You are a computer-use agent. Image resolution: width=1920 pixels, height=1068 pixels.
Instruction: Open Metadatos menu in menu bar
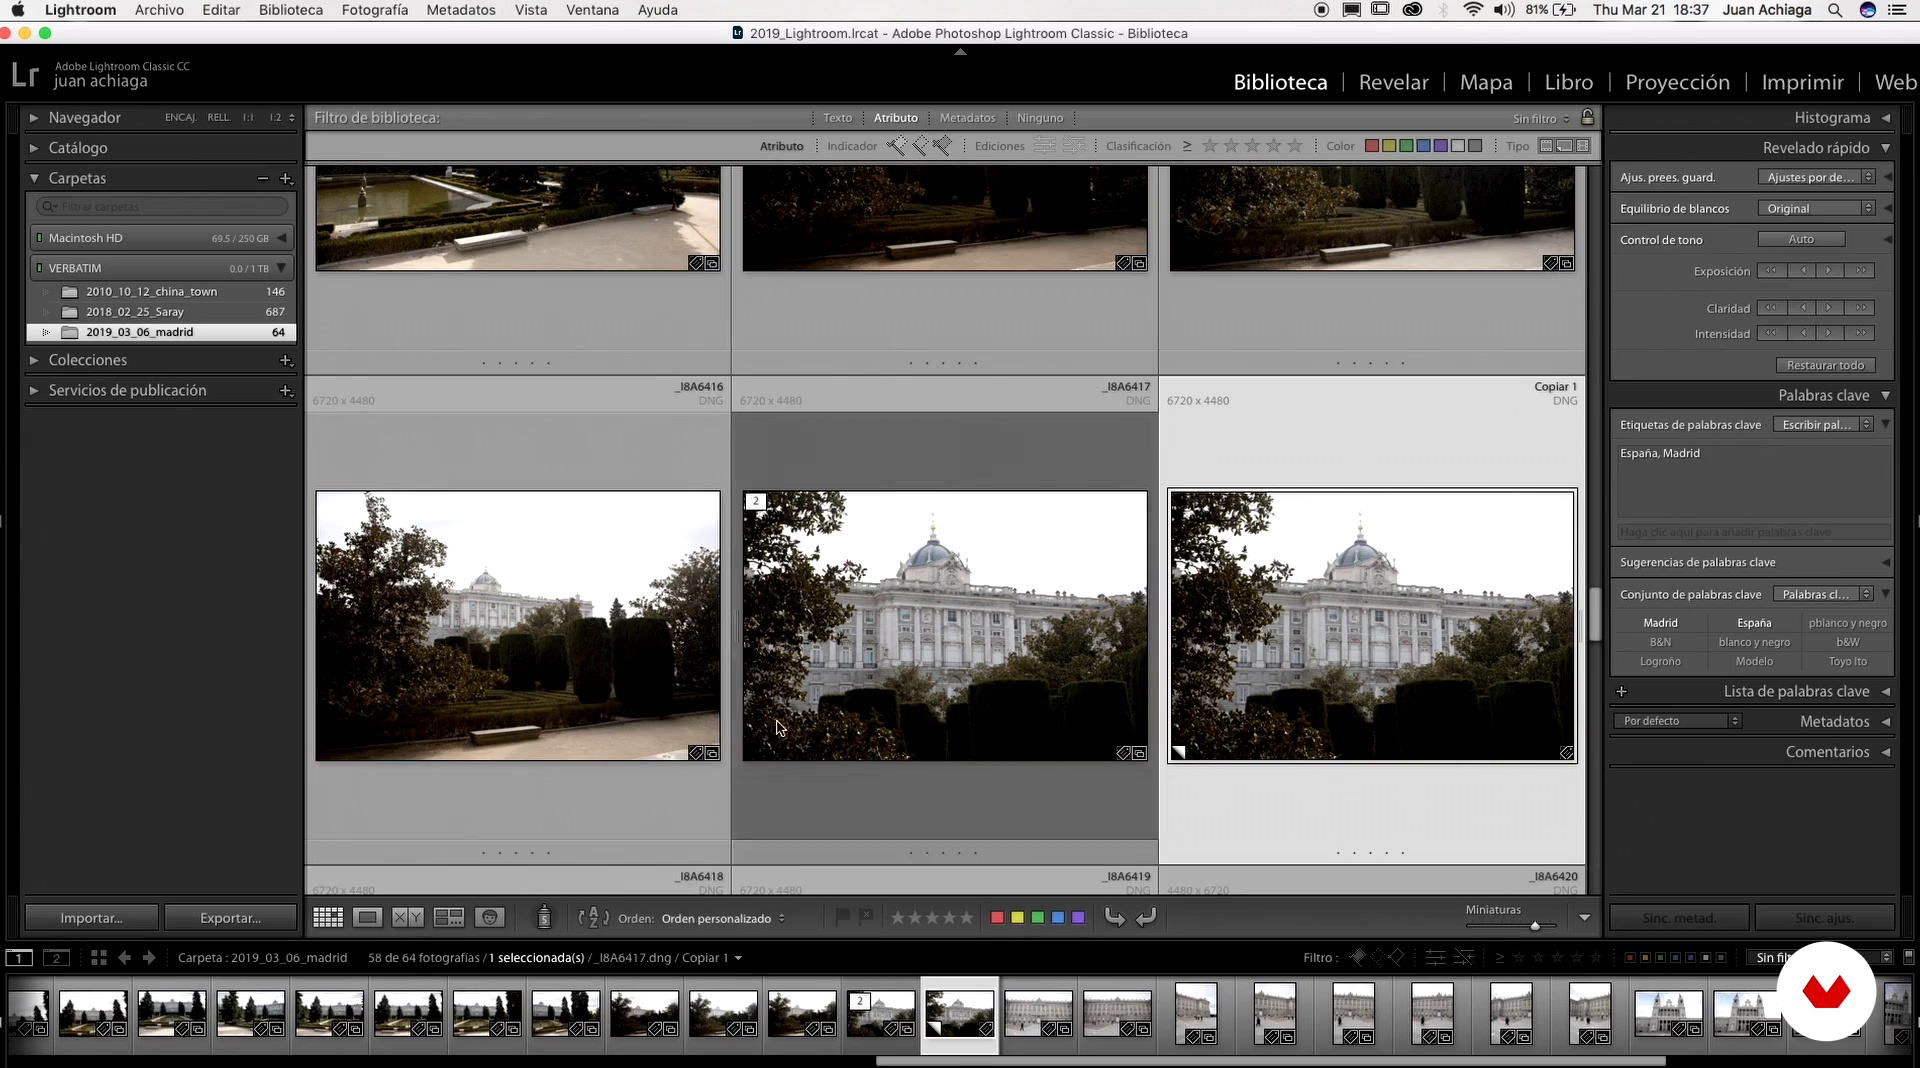tap(460, 10)
